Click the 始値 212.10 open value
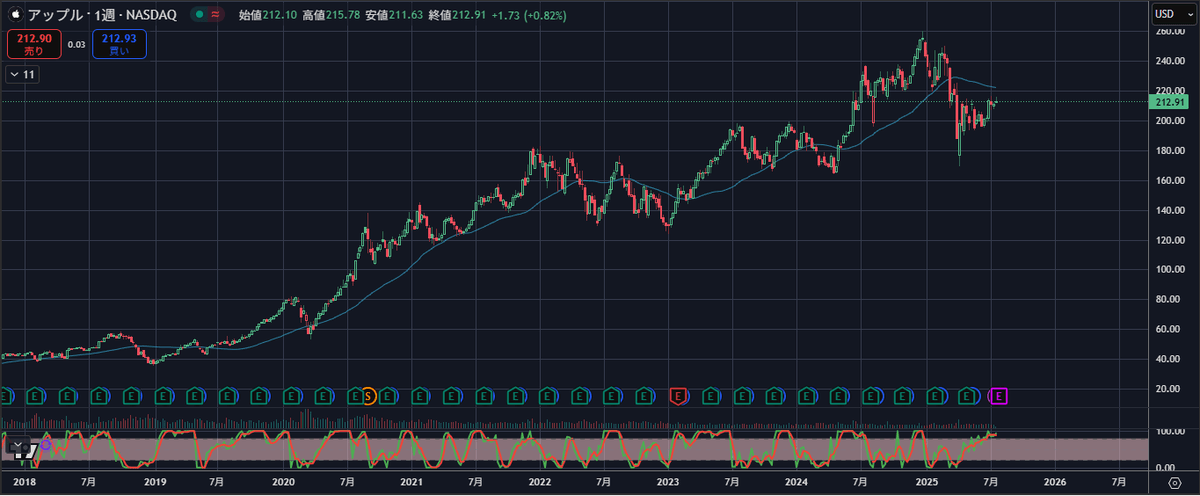 (266, 15)
